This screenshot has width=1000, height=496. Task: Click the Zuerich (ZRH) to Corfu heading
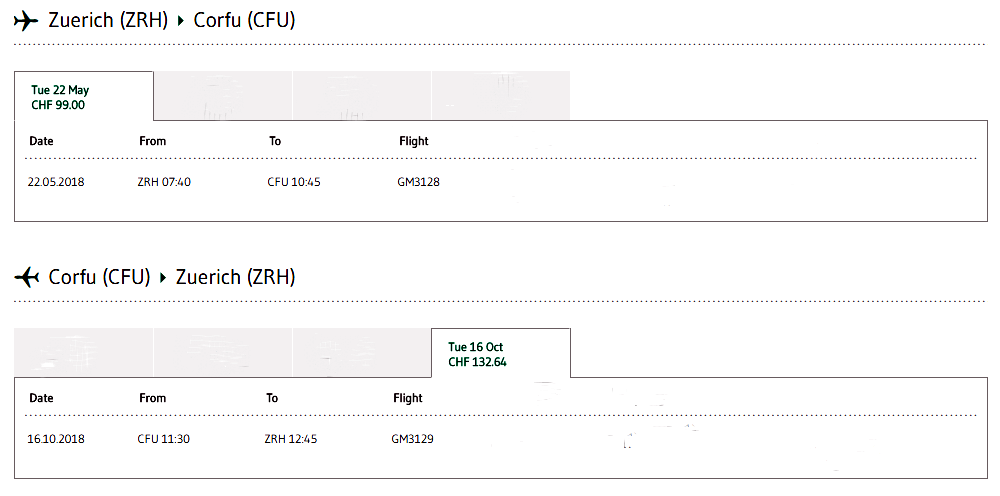[172, 21]
